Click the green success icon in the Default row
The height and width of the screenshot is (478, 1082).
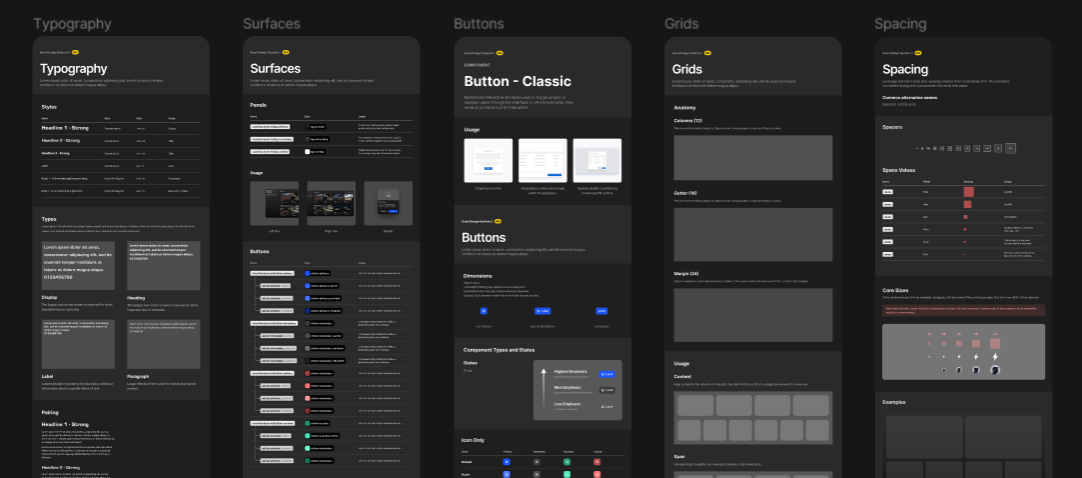click(567, 461)
